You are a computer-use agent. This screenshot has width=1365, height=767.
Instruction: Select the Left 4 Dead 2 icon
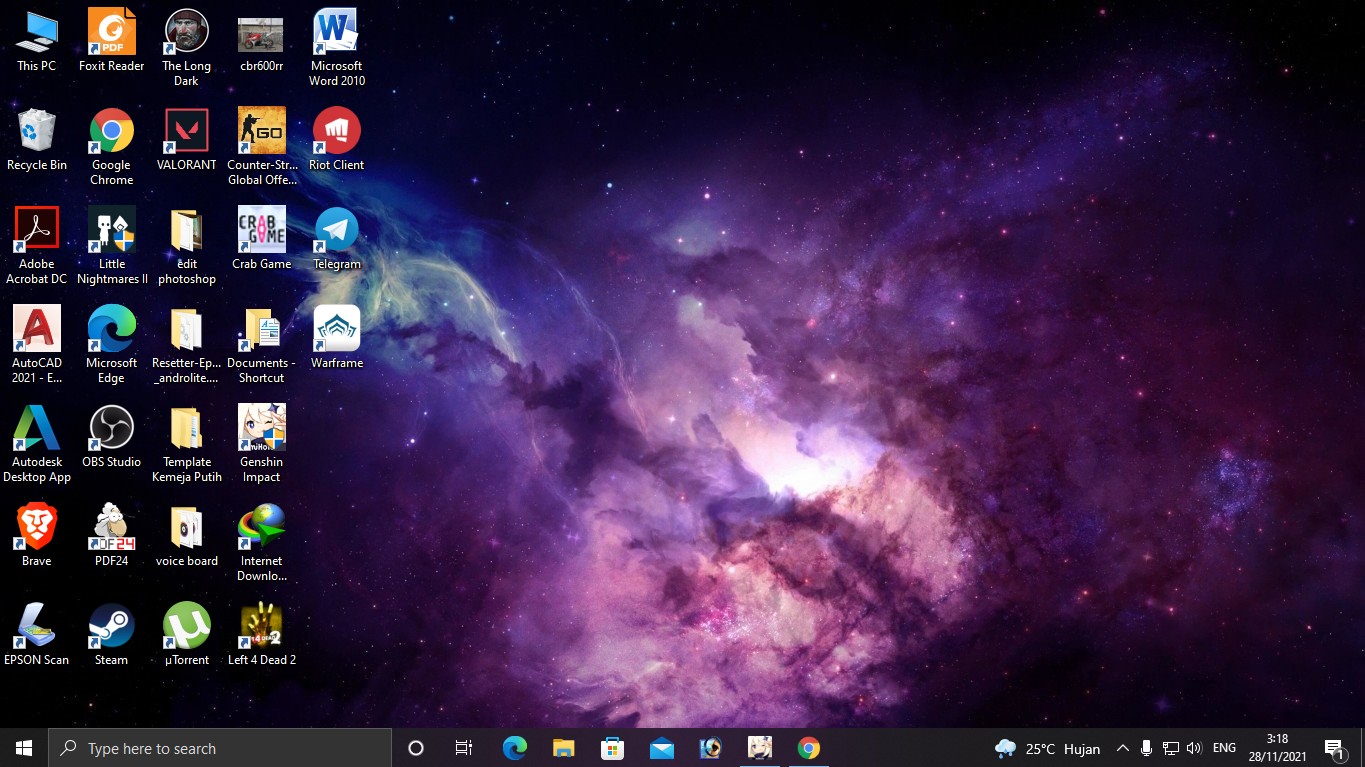coord(262,634)
